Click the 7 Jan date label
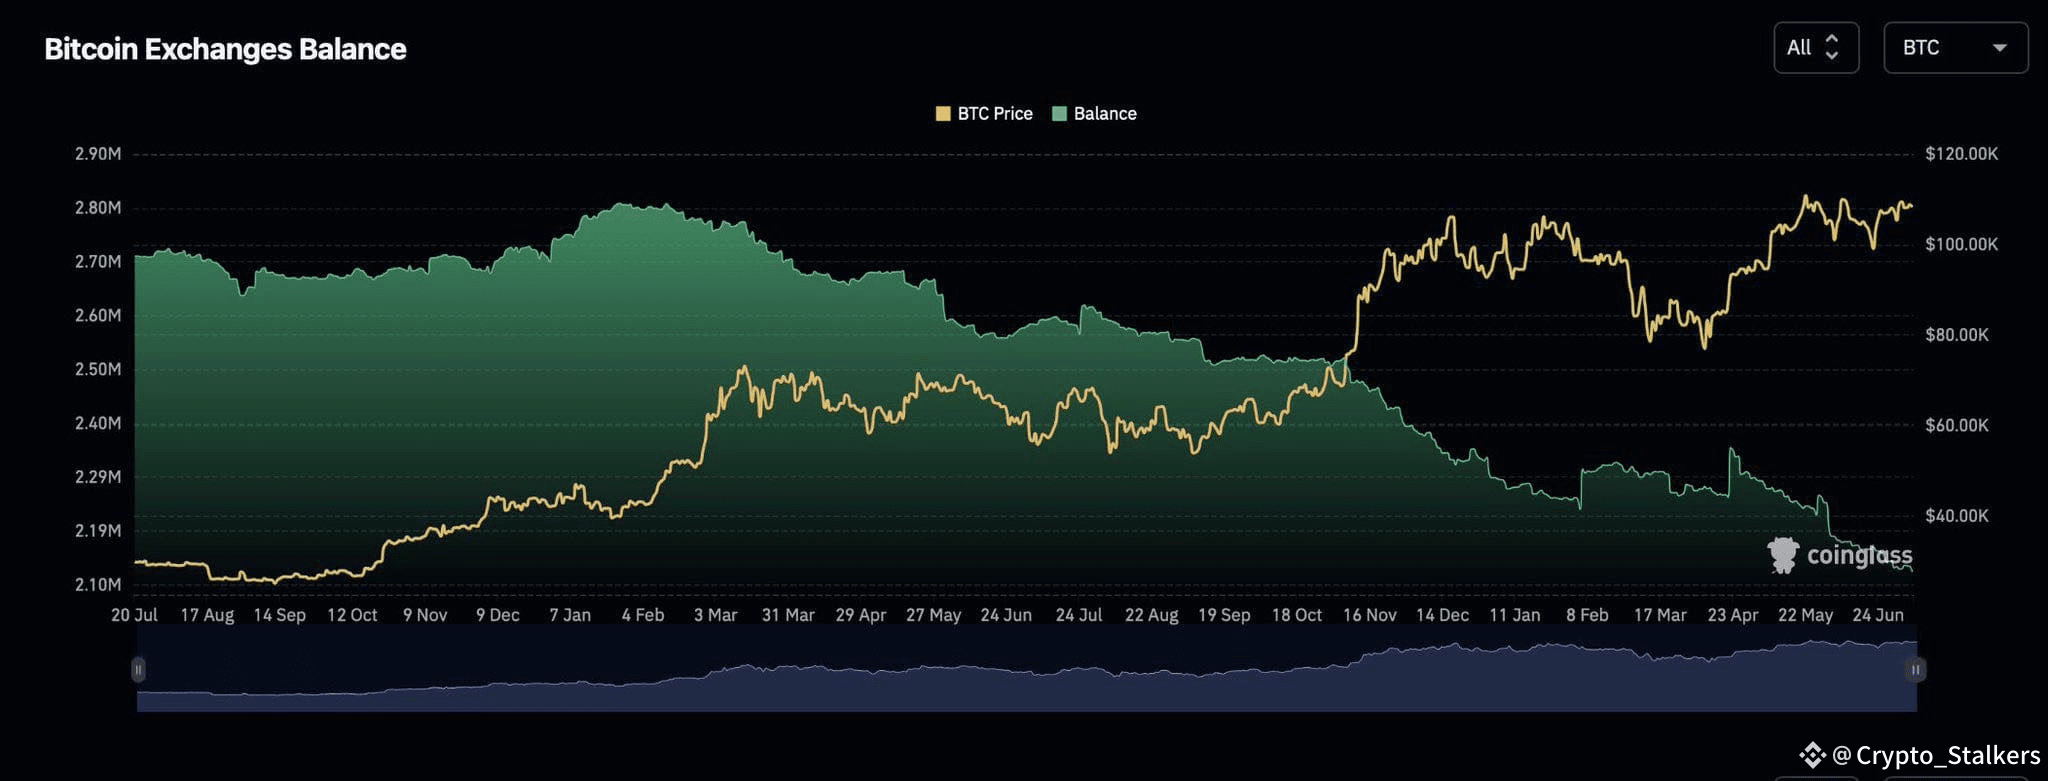The width and height of the screenshot is (2048, 781). [570, 615]
